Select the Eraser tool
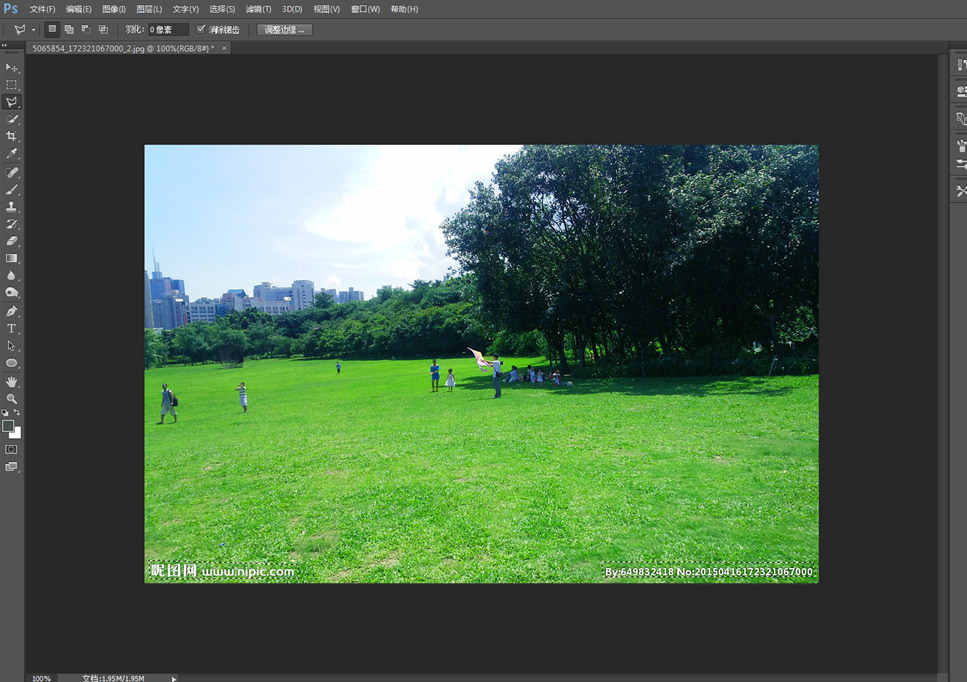 pyautogui.click(x=12, y=241)
